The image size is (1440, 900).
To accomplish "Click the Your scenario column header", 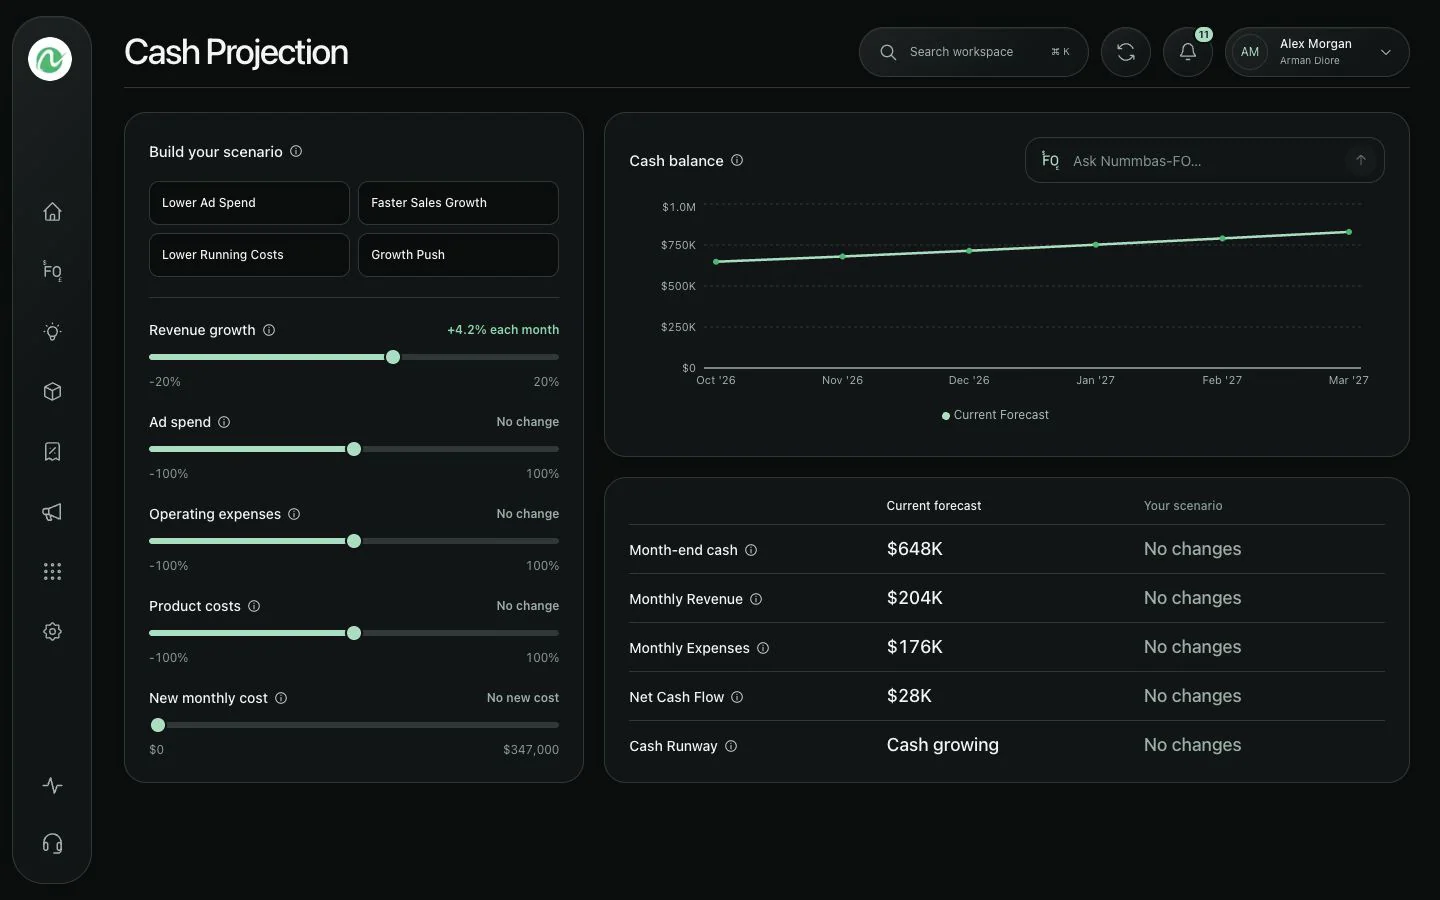I will pos(1183,506).
